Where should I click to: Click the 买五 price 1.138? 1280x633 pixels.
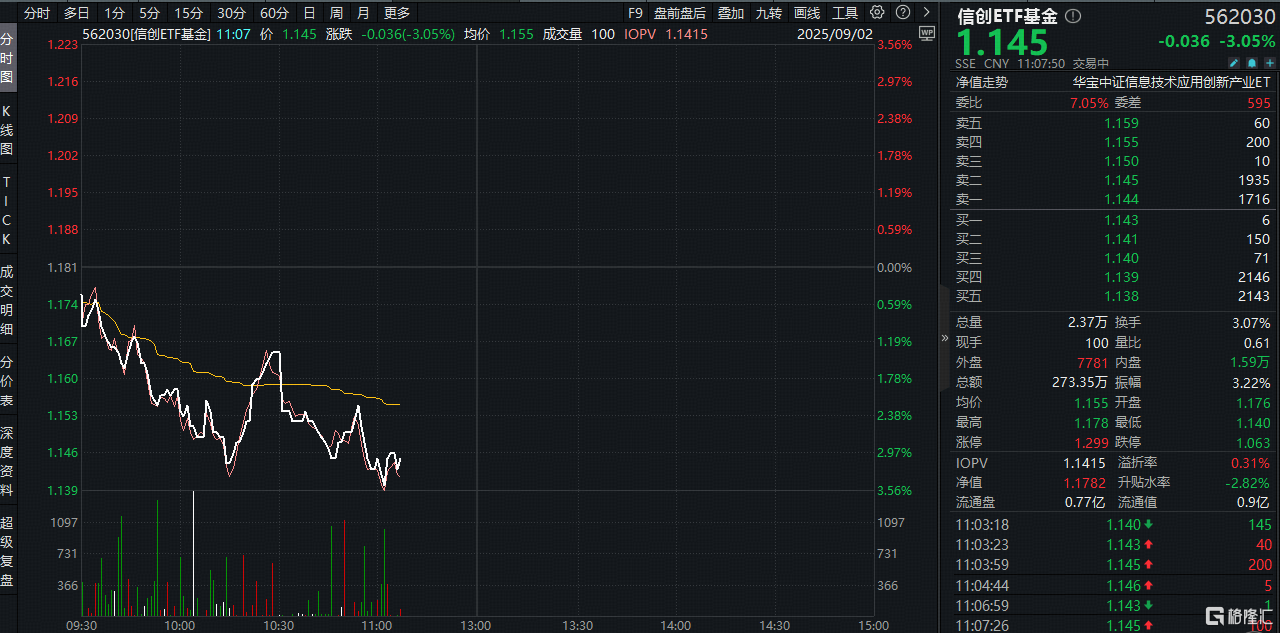[1121, 296]
